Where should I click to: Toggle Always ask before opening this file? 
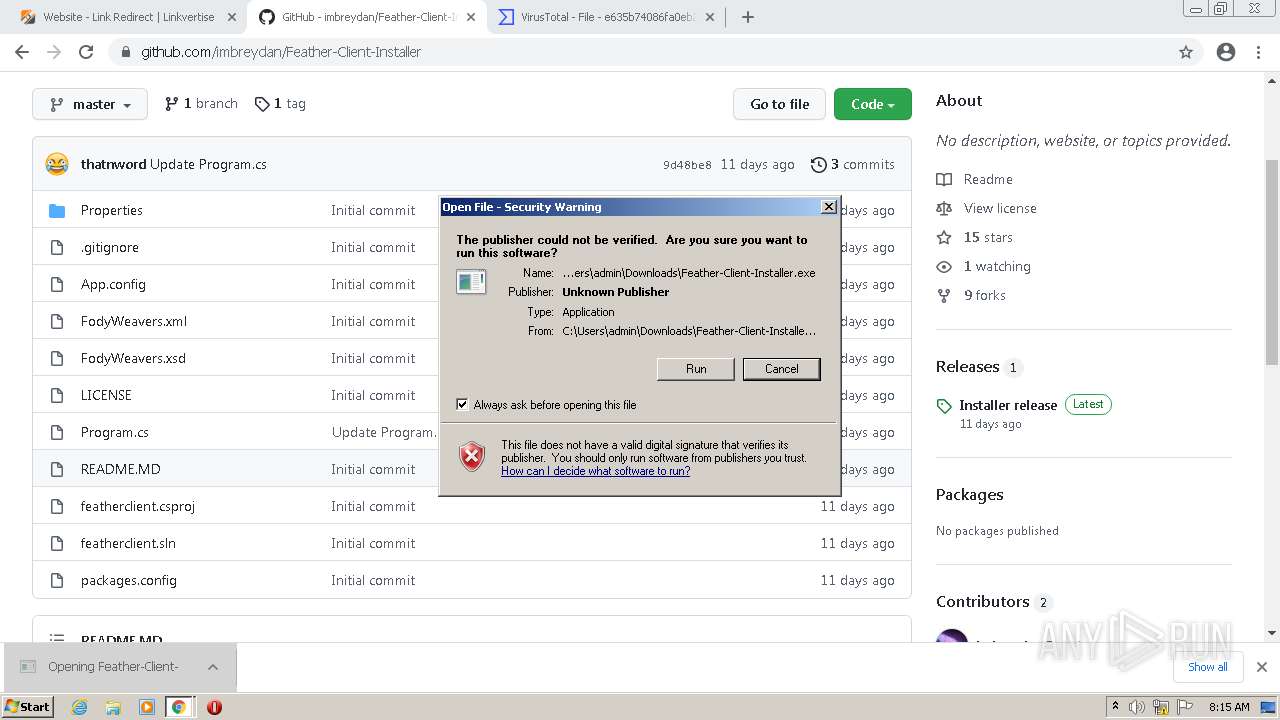coord(462,405)
